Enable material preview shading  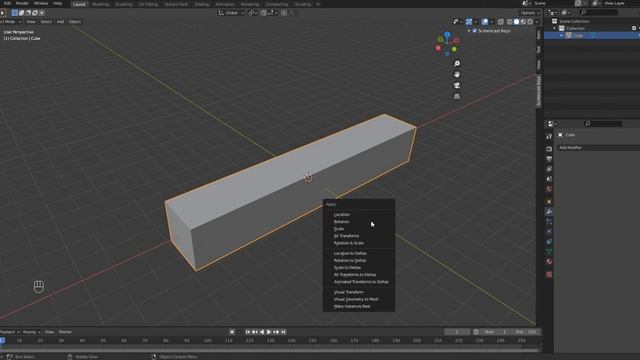pyautogui.click(x=523, y=22)
